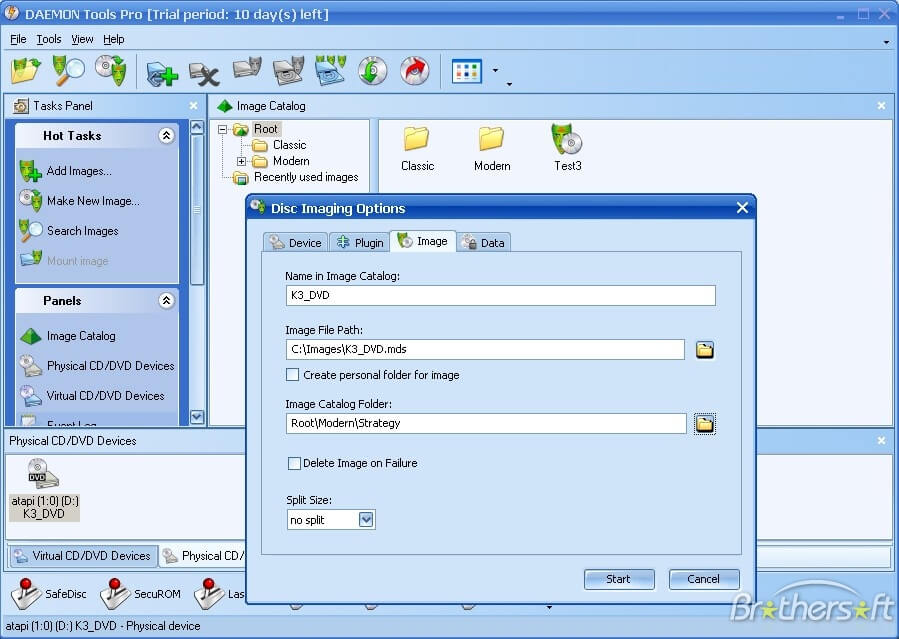Select the Modern folder thumbnail in catalog
899x639 pixels.
pos(492,149)
